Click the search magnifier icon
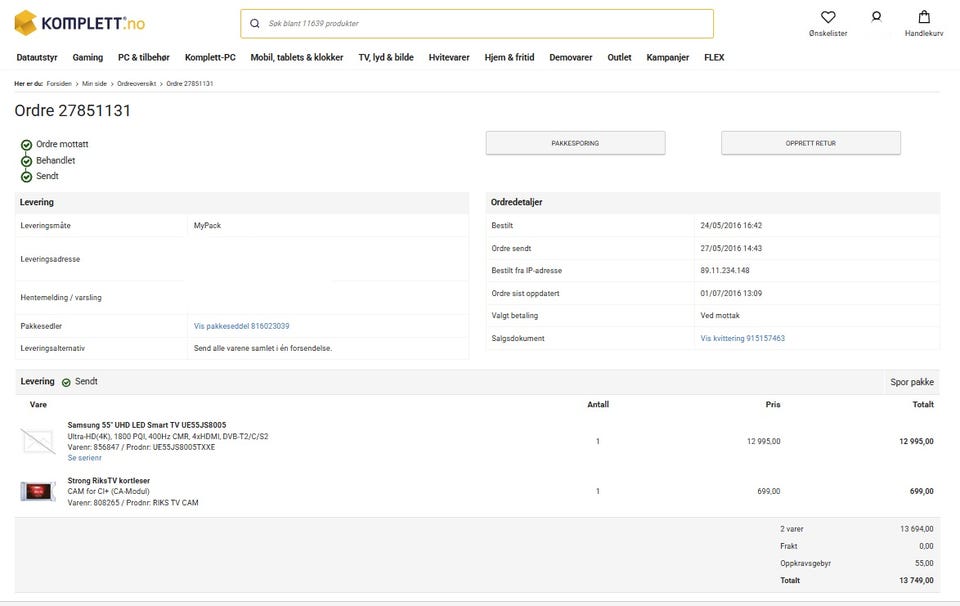The width and height of the screenshot is (960, 606). click(x=255, y=23)
